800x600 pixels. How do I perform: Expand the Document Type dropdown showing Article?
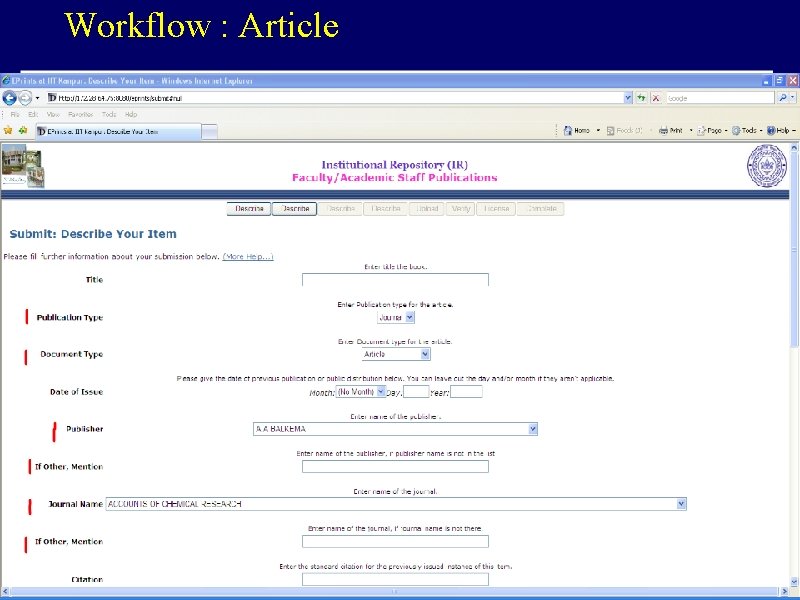[396, 353]
